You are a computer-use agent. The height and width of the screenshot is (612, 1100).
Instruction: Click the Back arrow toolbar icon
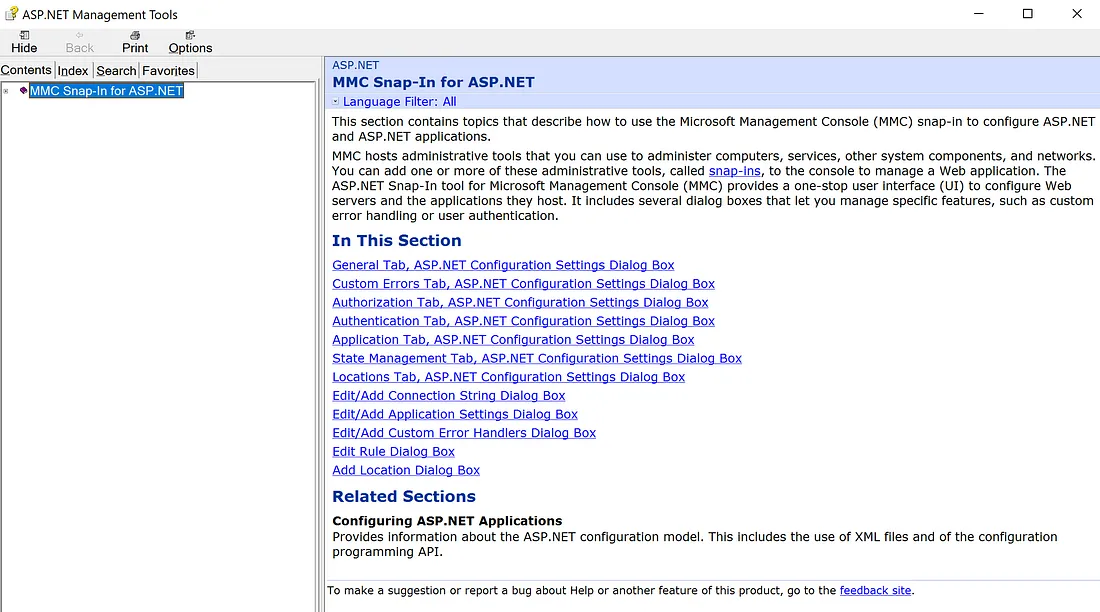80,35
